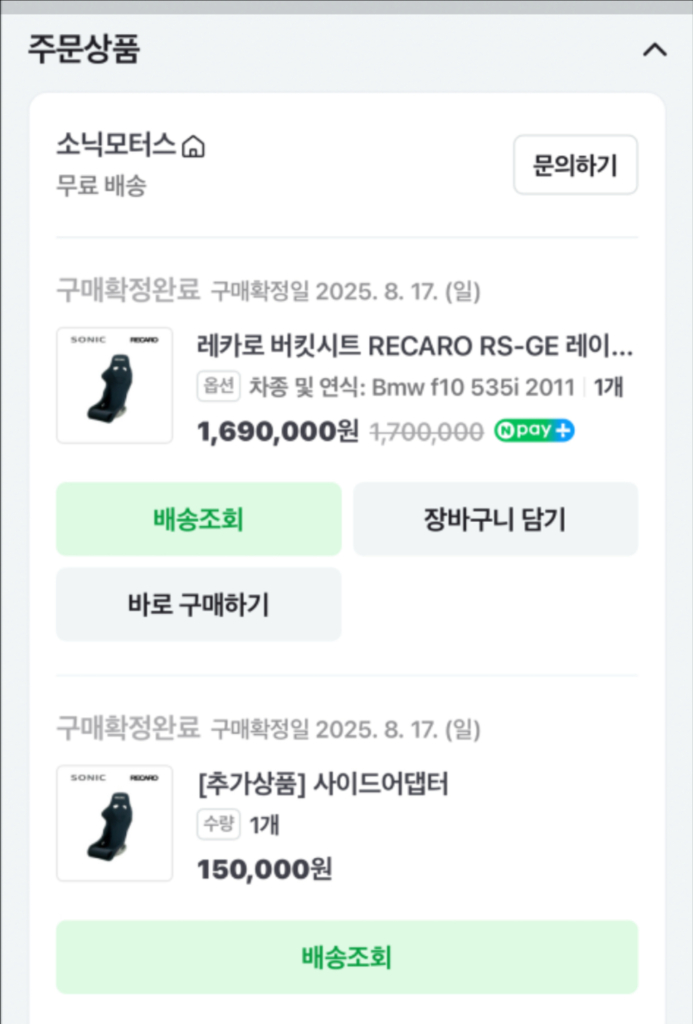Click the strikethrough original price 1,700,000
The image size is (693, 1024).
(423, 431)
